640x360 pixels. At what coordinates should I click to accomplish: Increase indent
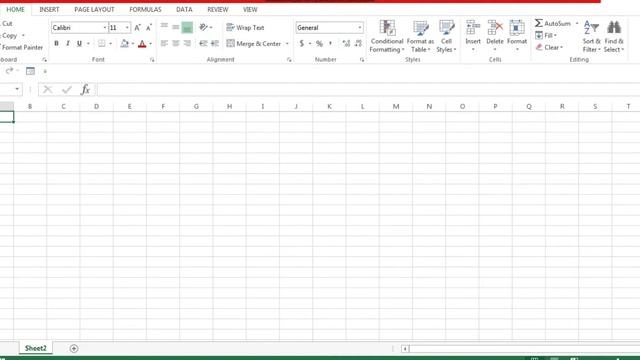pos(215,43)
